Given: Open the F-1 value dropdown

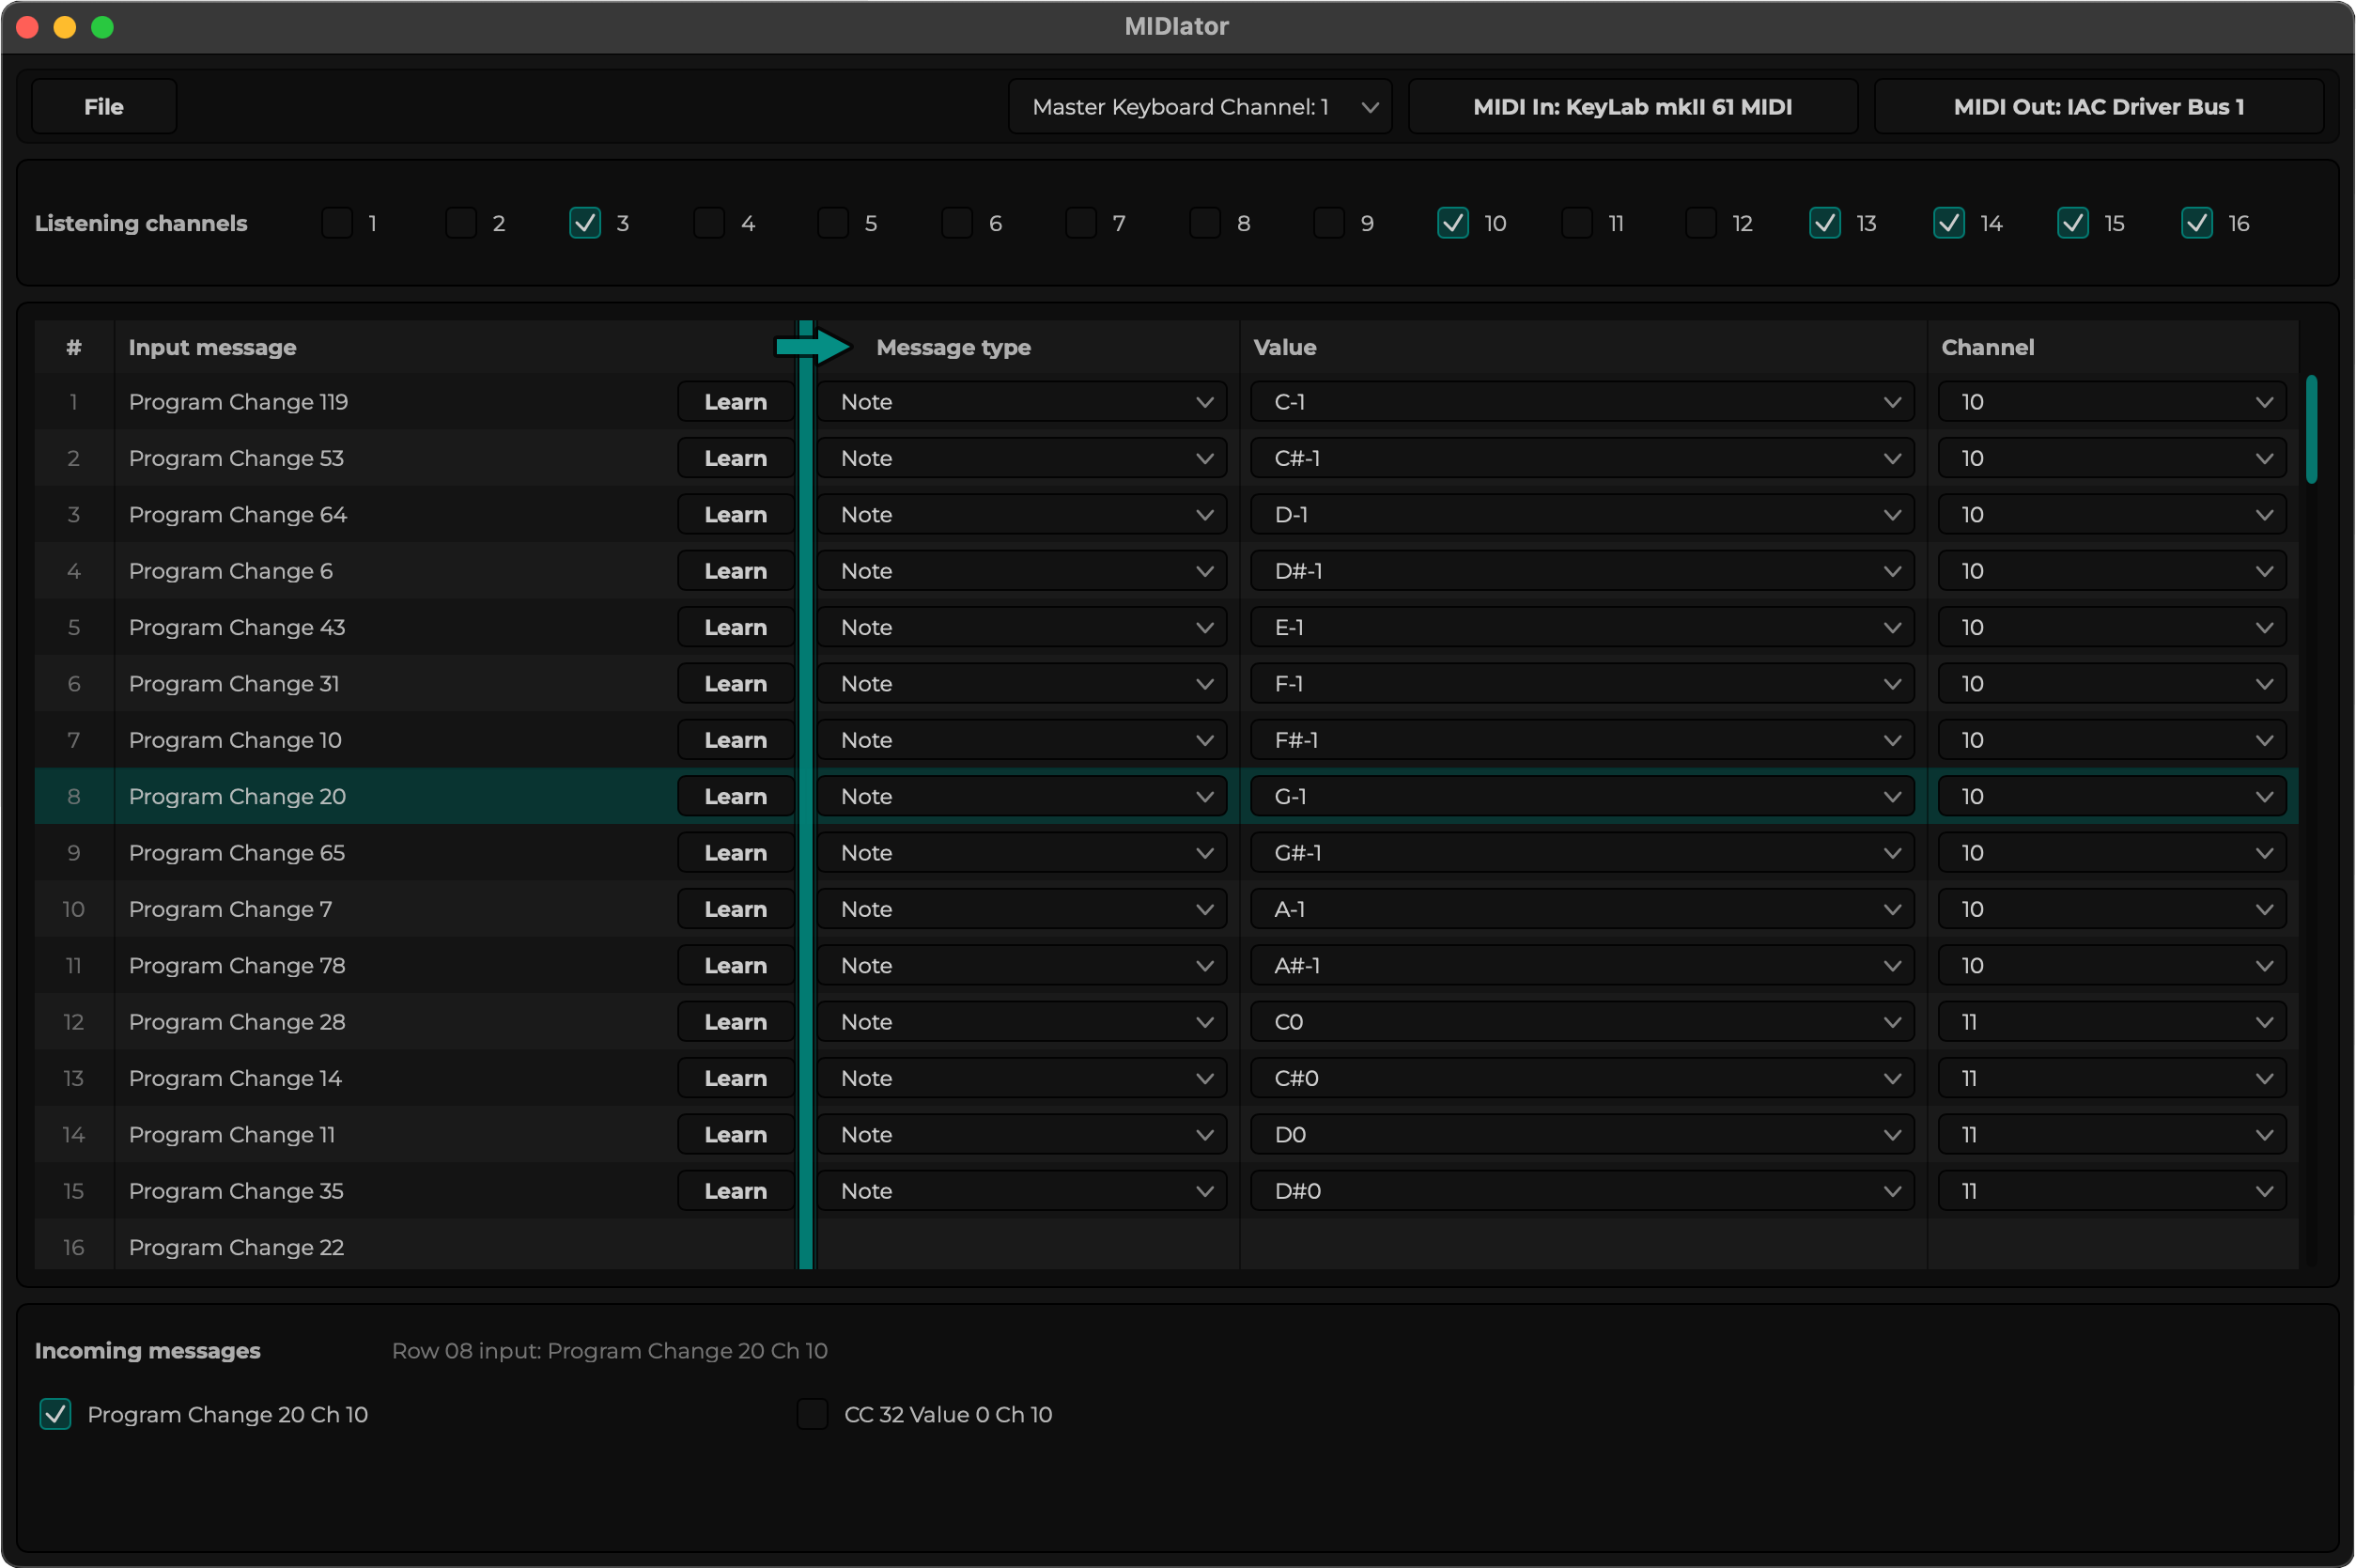Looking at the screenshot, I should pos(1582,683).
